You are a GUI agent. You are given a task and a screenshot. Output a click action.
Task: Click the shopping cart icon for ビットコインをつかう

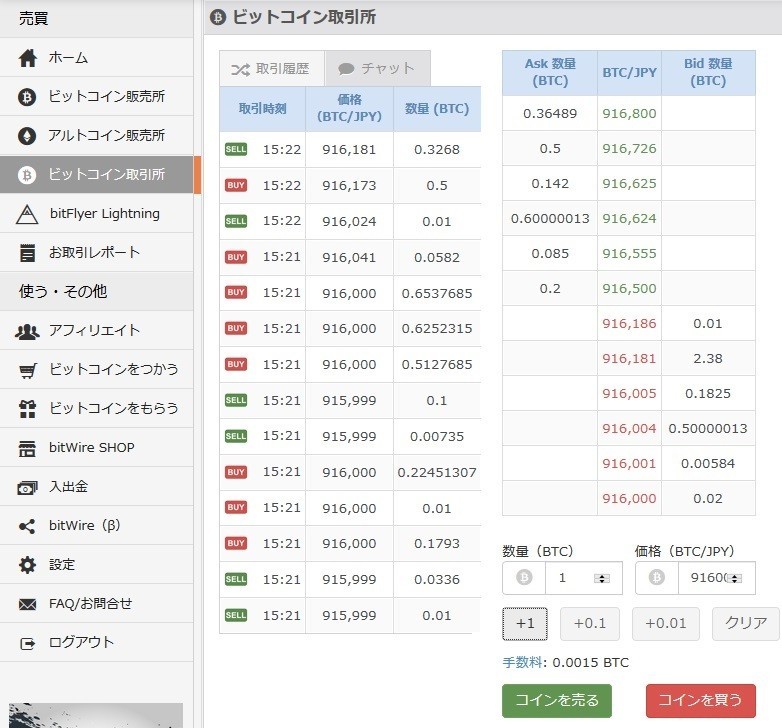[28, 370]
